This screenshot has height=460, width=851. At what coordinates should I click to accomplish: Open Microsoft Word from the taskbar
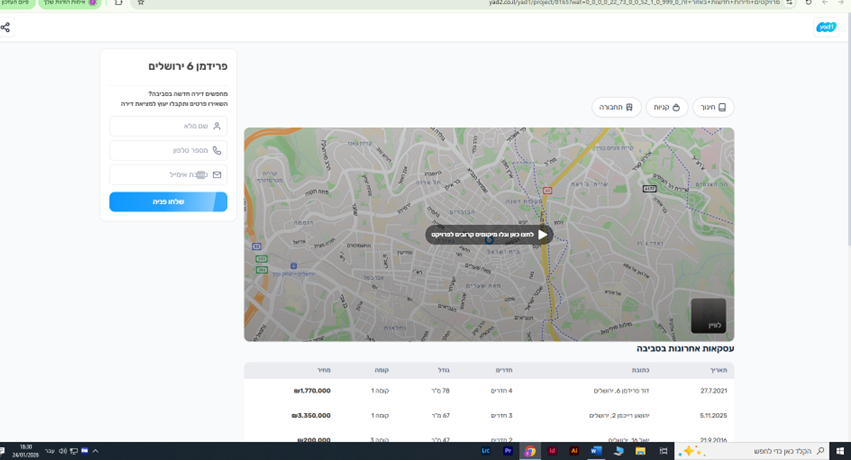pos(595,451)
